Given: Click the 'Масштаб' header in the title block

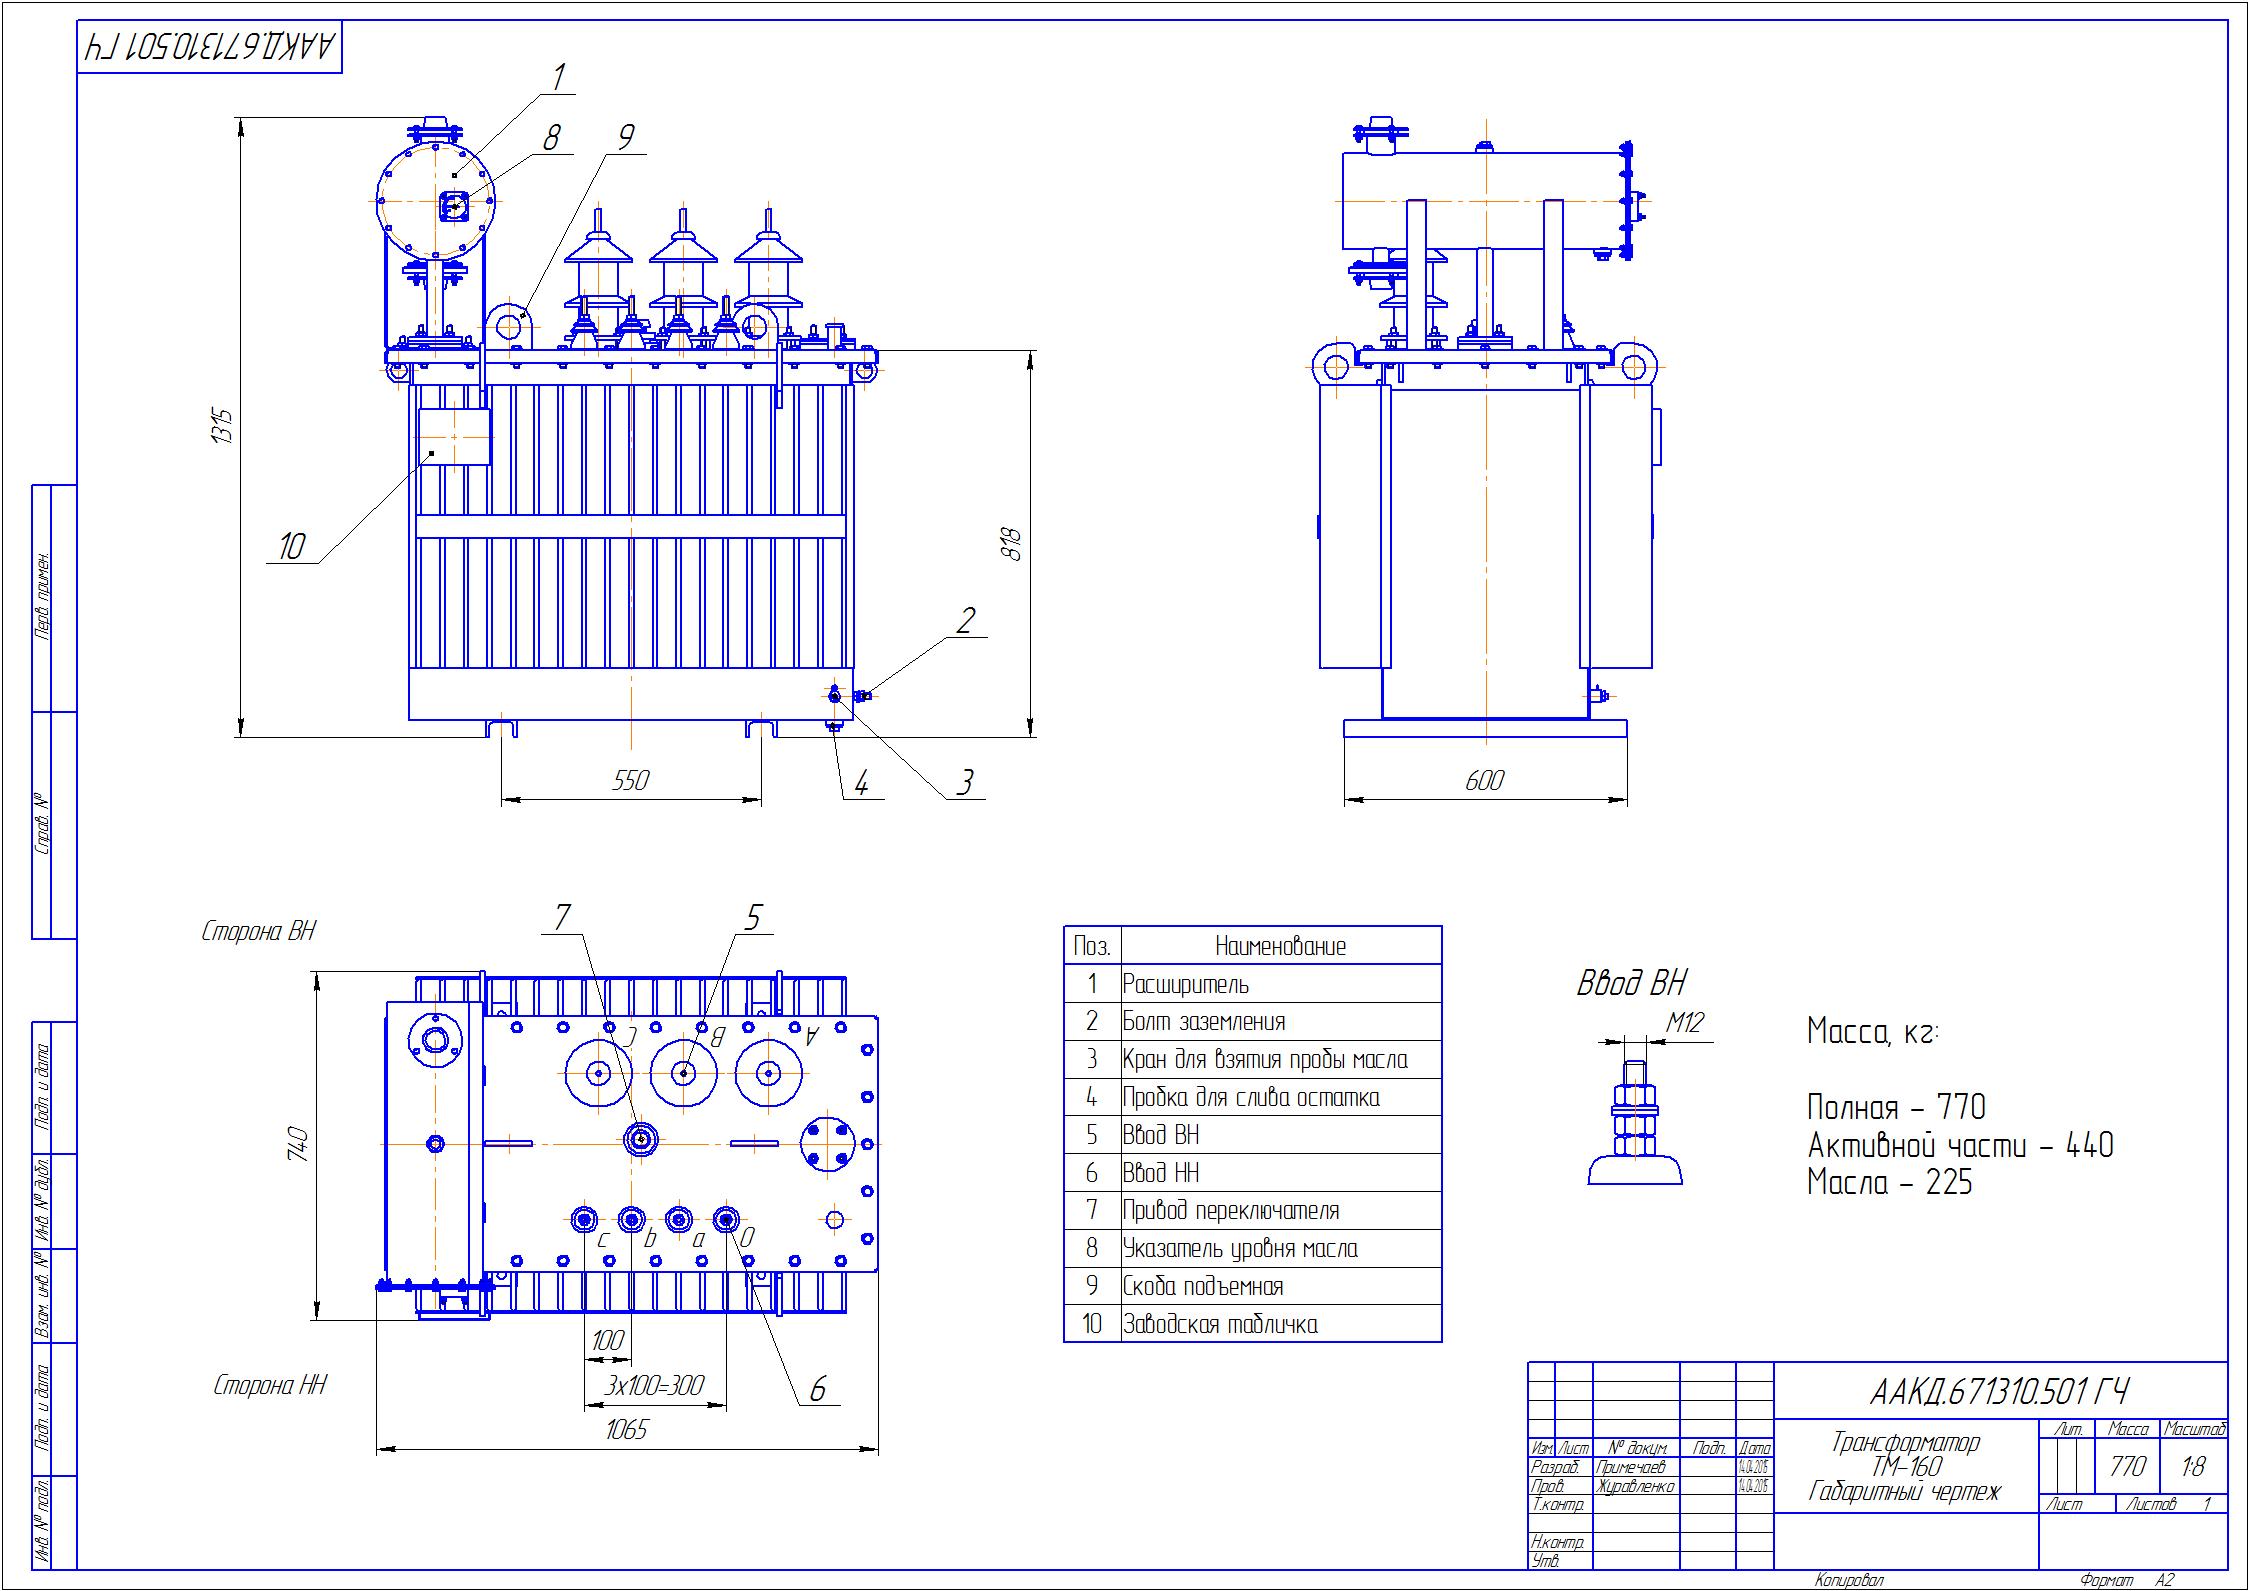Looking at the screenshot, I should click(2194, 1430).
